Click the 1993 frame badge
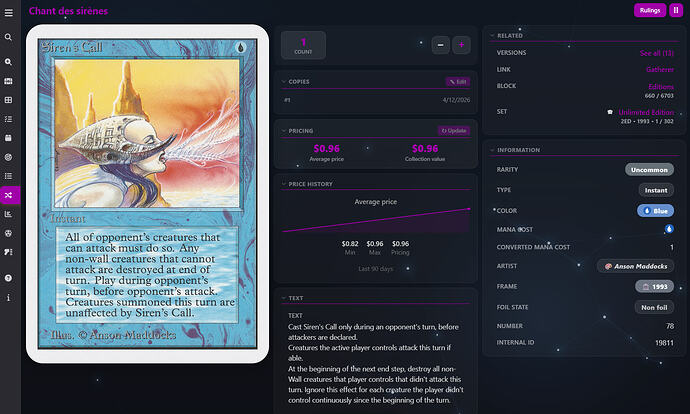The height and width of the screenshot is (414, 690). coord(654,286)
